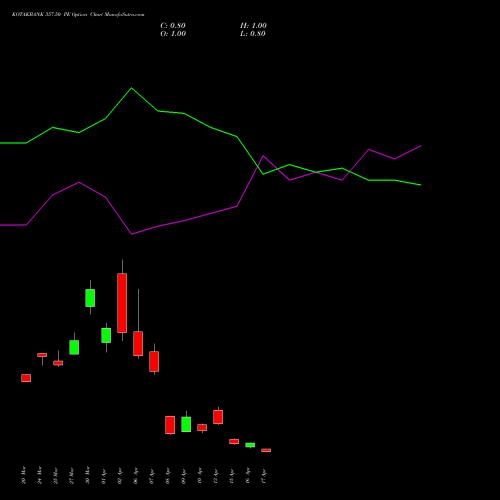Image resolution: width=500 pixels, height=500 pixels.
Task: Click the red candle above 07 Apr
Action: [x=154, y=361]
